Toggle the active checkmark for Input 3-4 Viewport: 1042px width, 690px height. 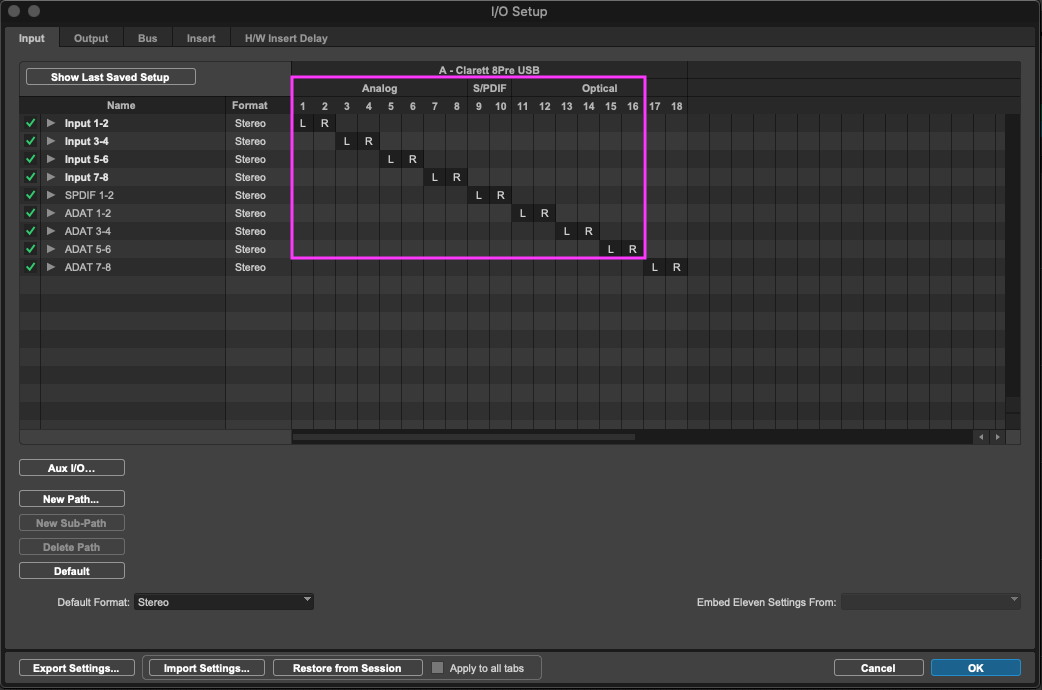coord(30,141)
